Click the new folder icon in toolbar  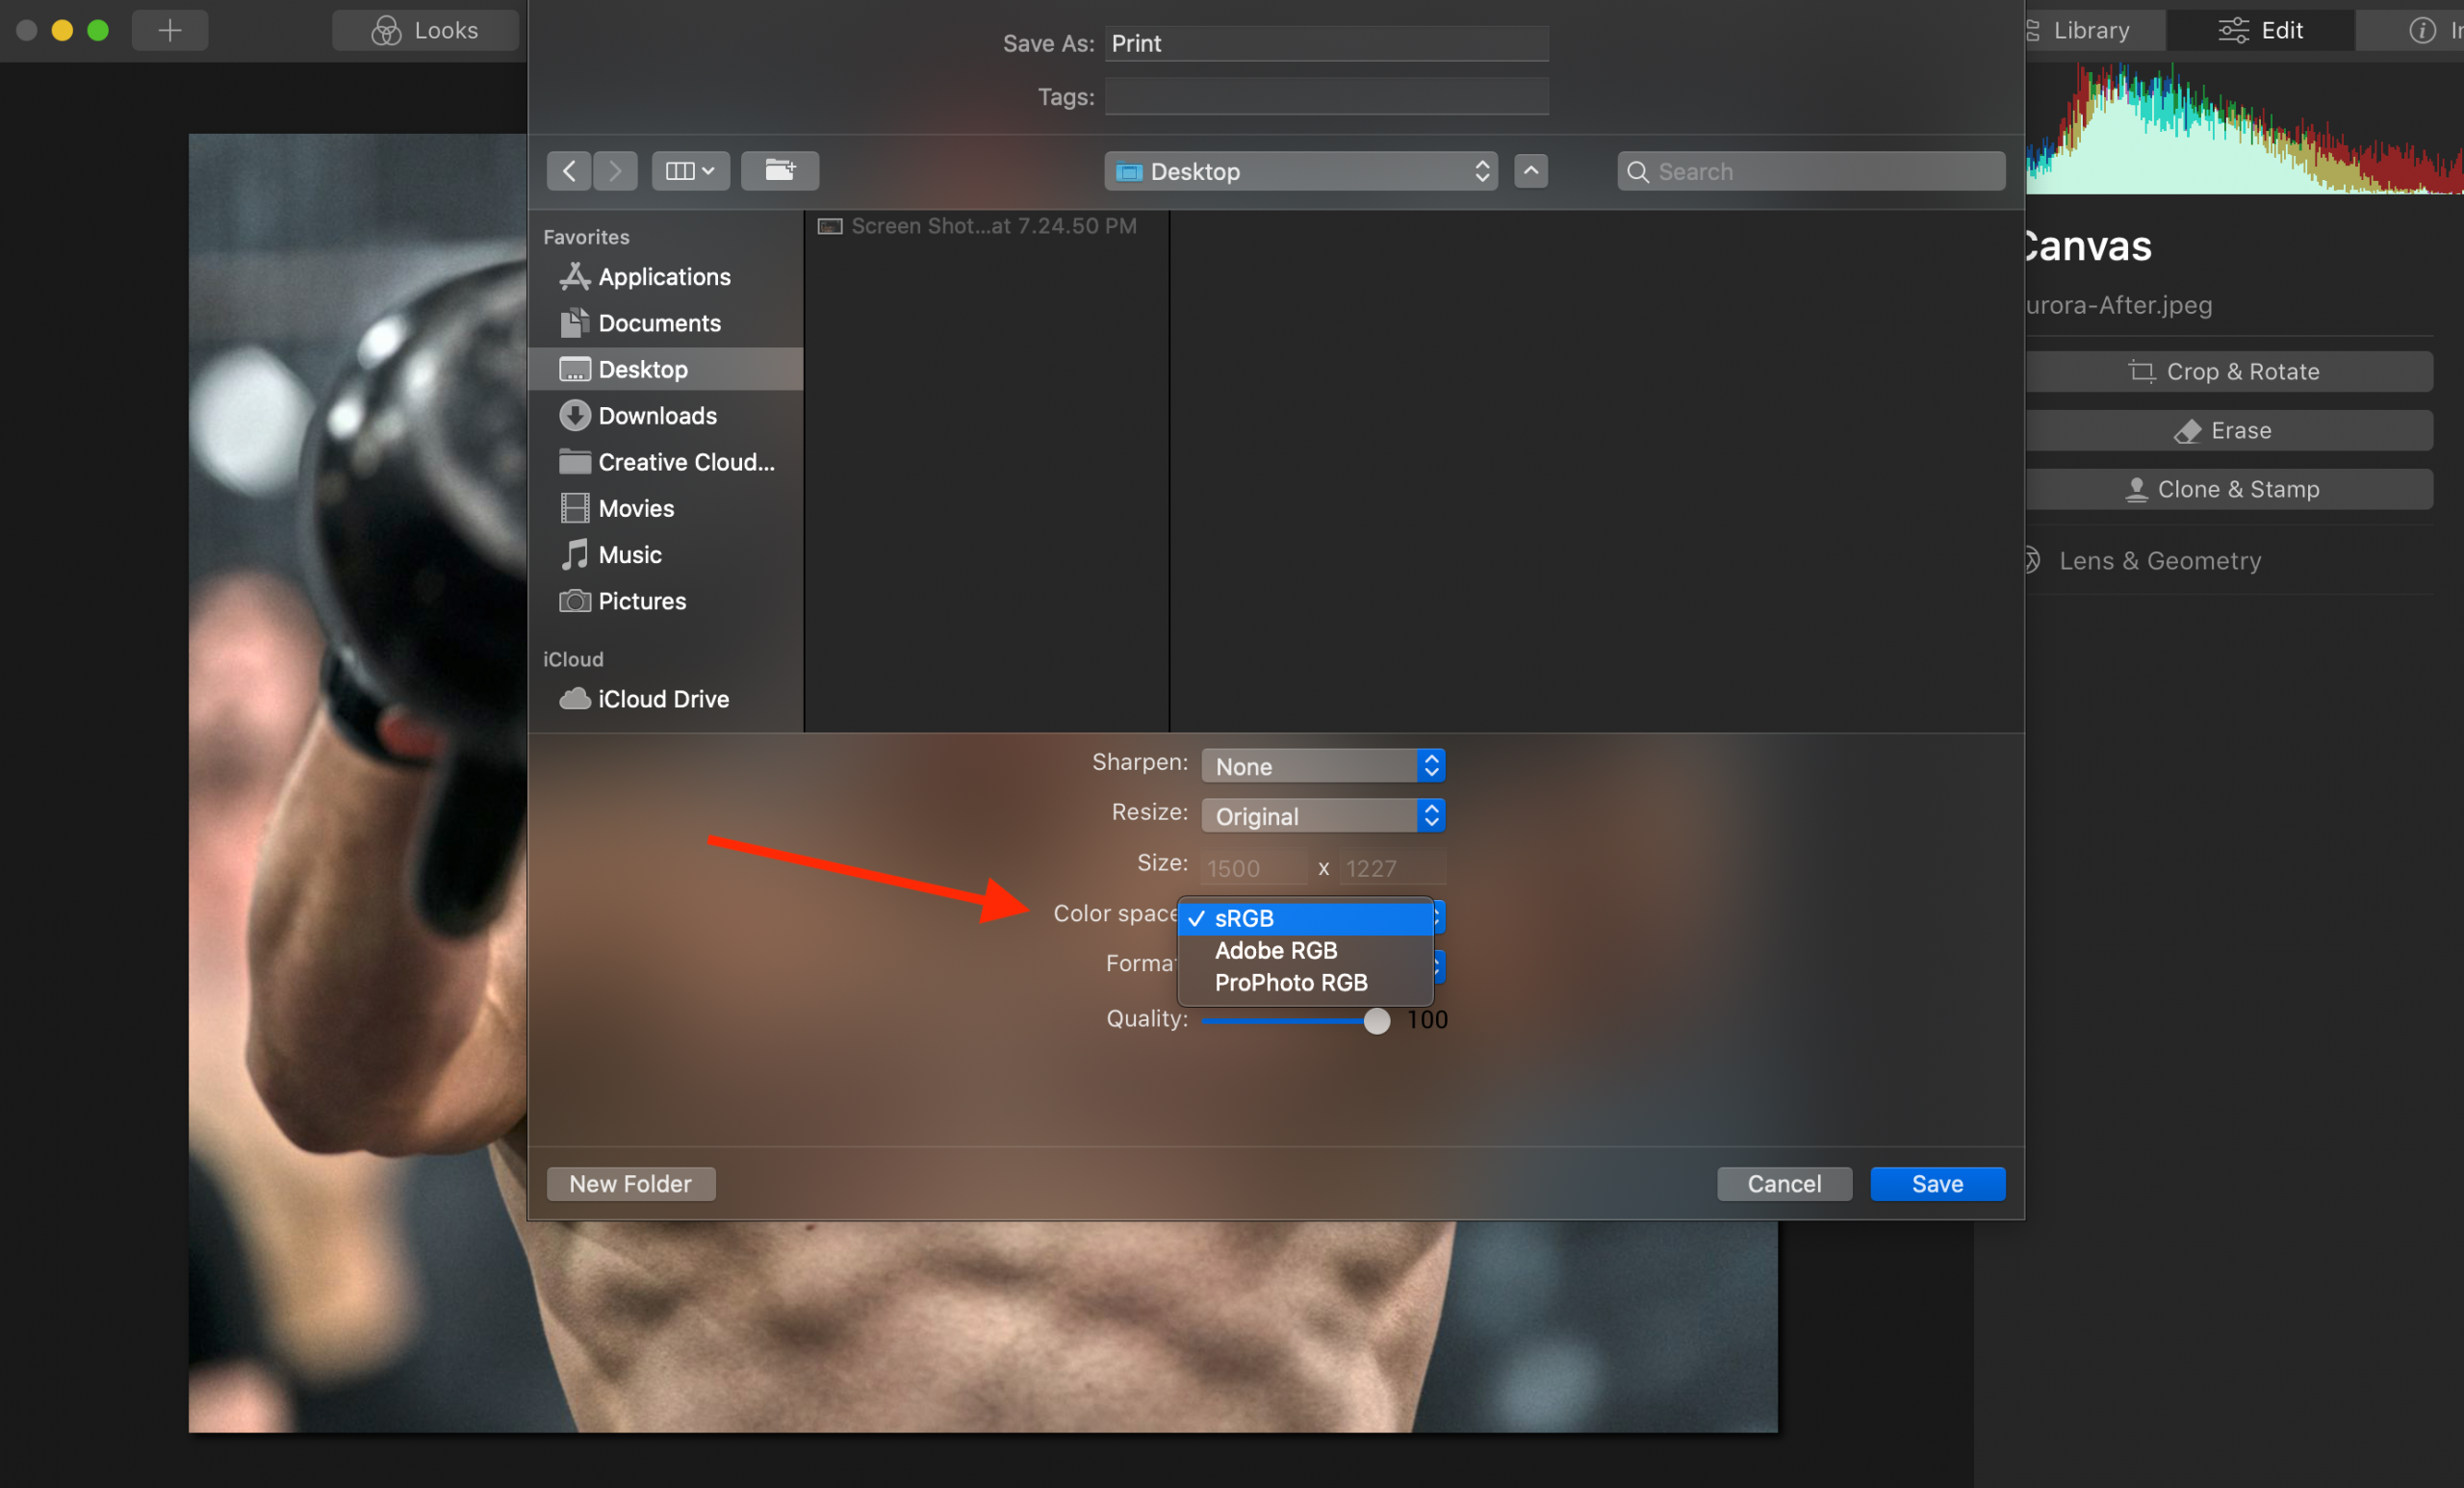coord(779,171)
